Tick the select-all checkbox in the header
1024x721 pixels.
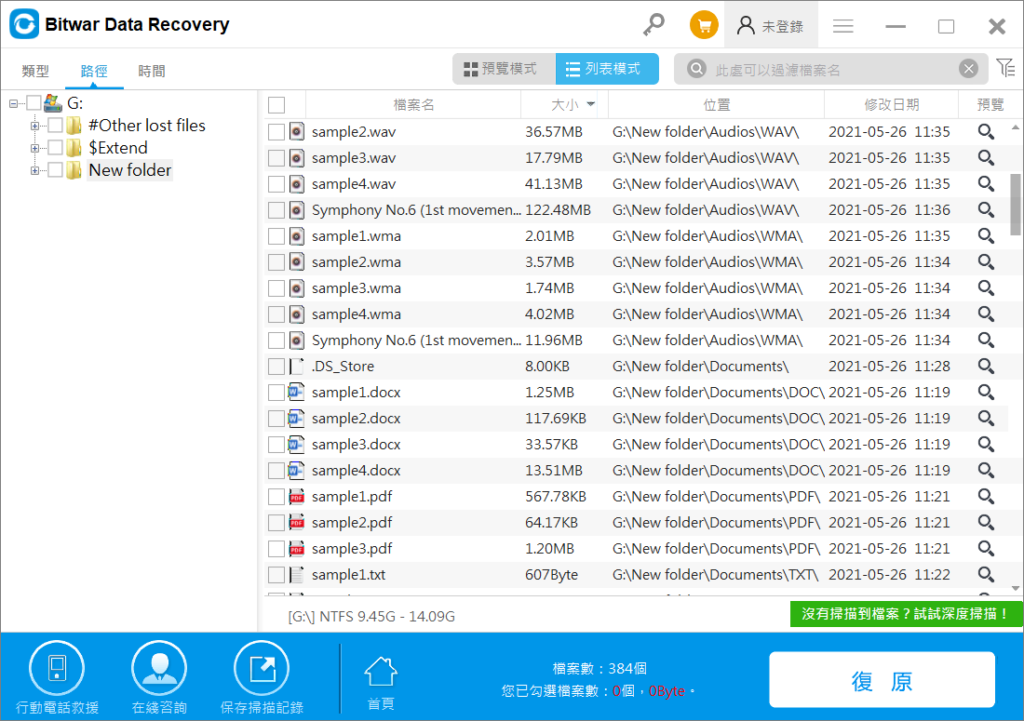pyautogui.click(x=276, y=105)
